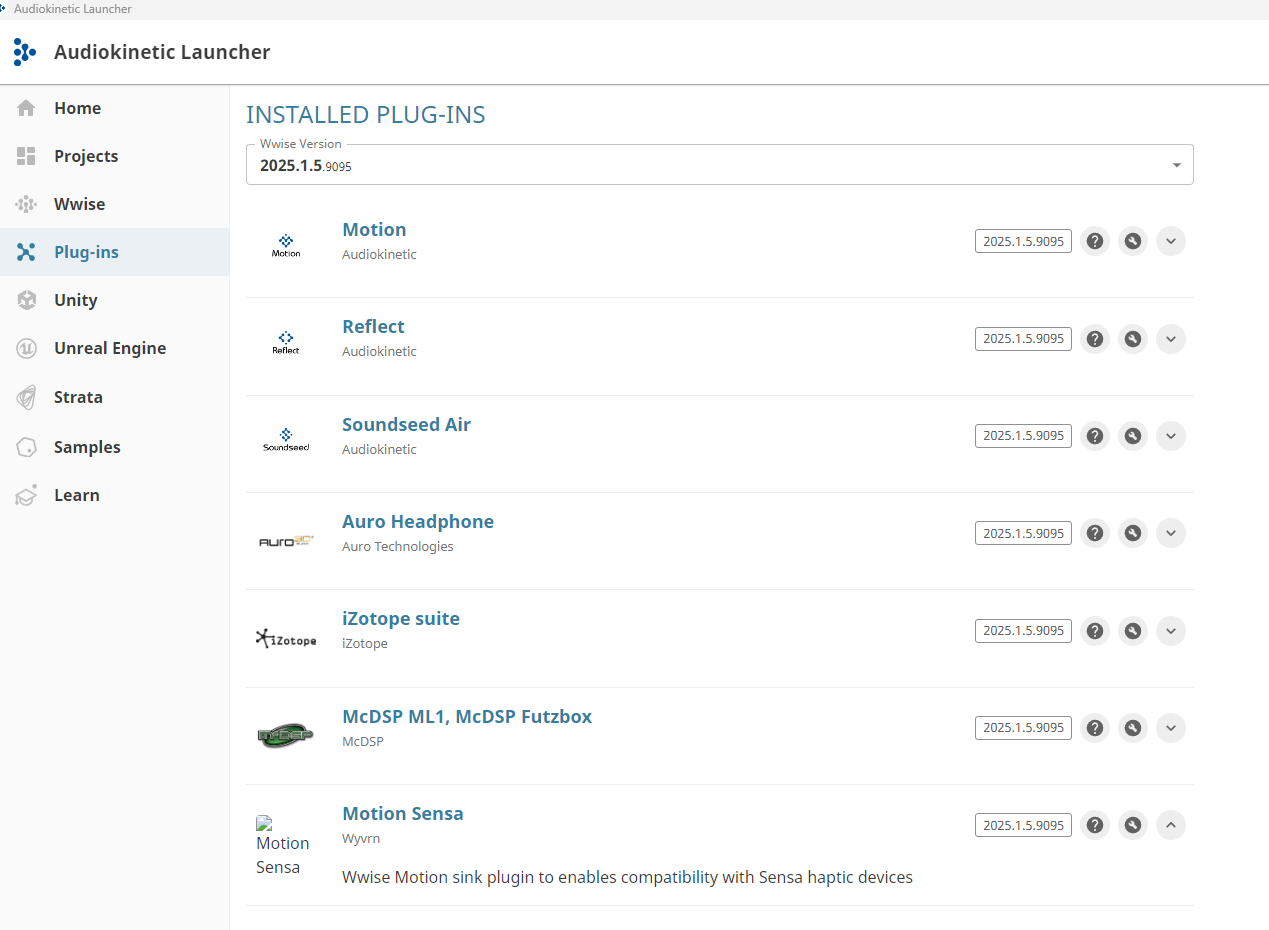Click wrench icon for Soundseed Air
This screenshot has width=1269, height=930.
tap(1132, 436)
